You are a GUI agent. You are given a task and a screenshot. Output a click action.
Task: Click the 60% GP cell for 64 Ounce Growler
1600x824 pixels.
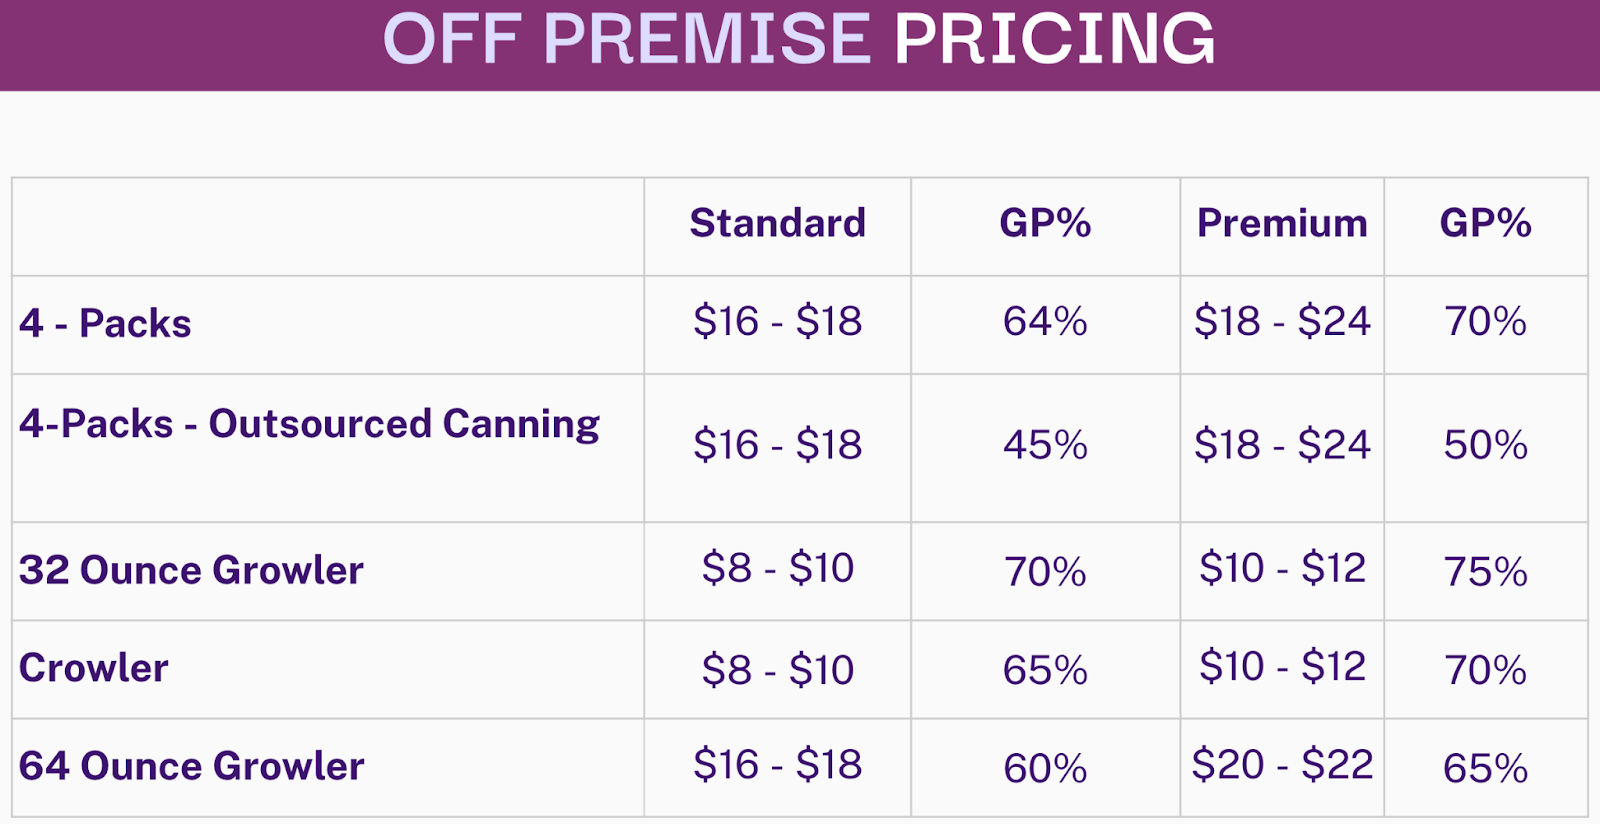pos(1045,769)
